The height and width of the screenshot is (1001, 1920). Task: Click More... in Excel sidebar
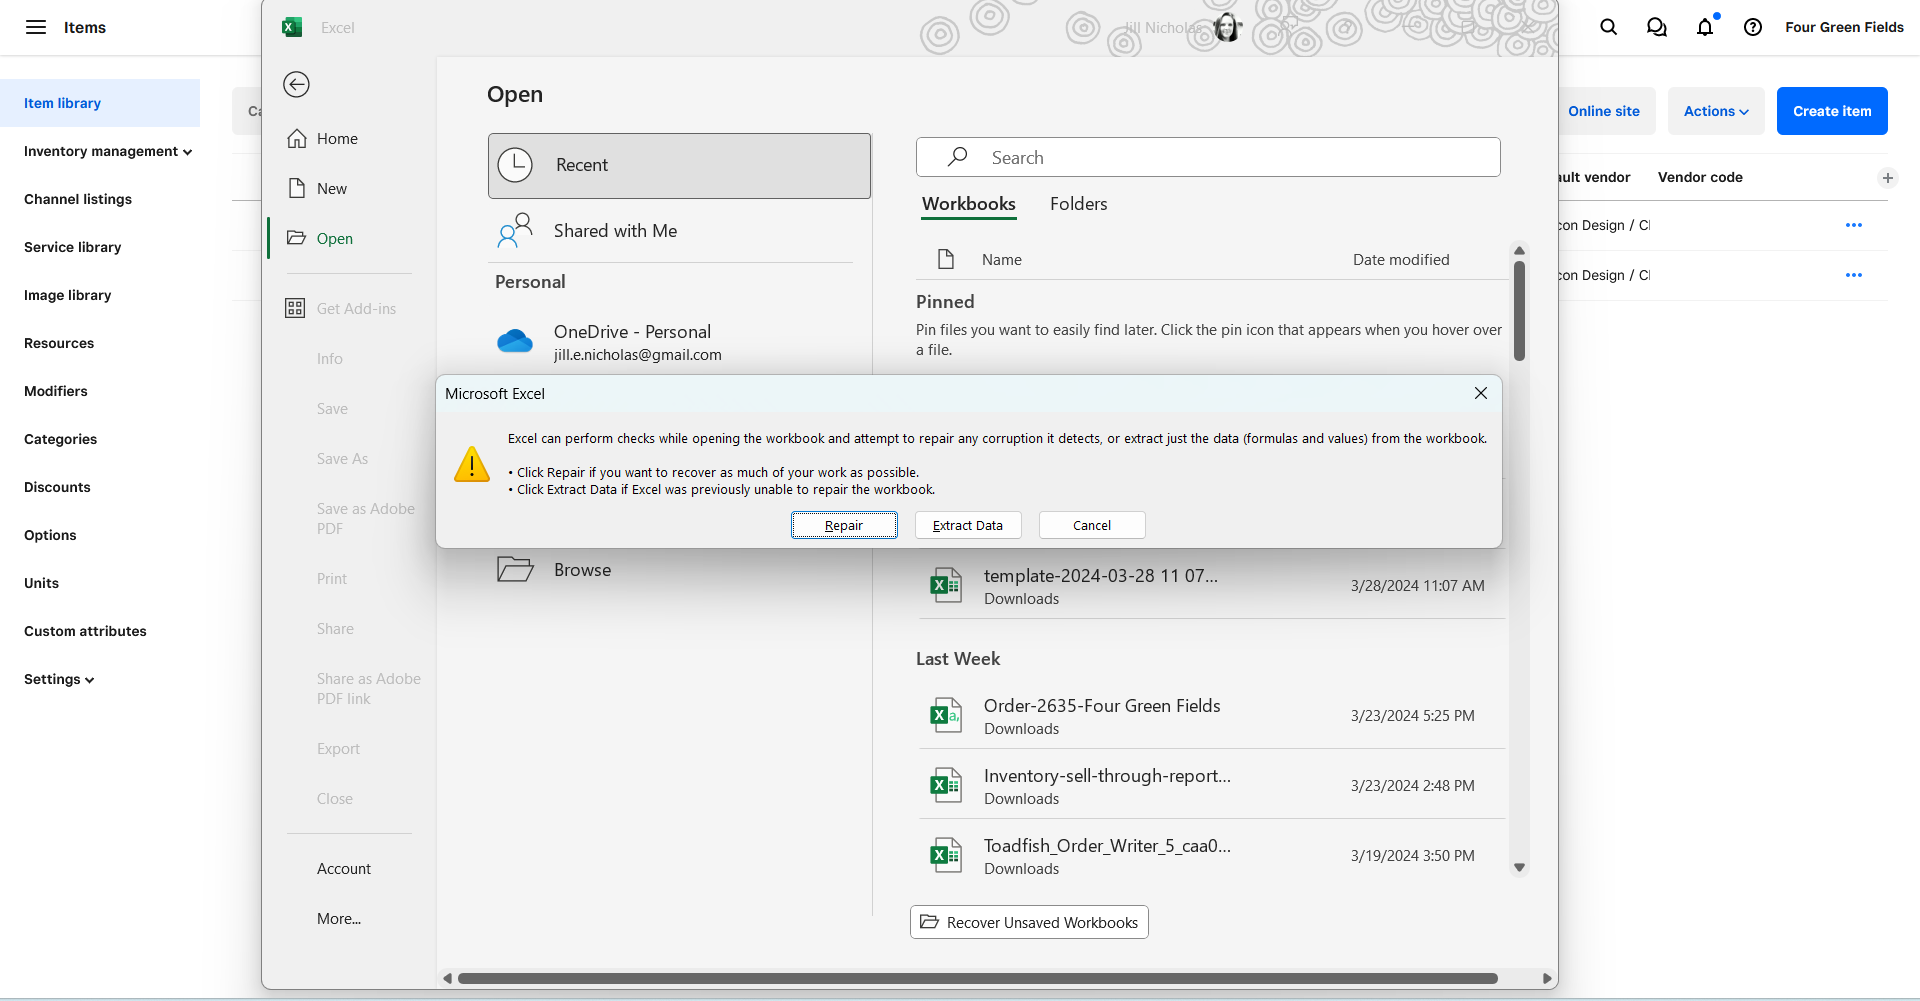point(339,919)
